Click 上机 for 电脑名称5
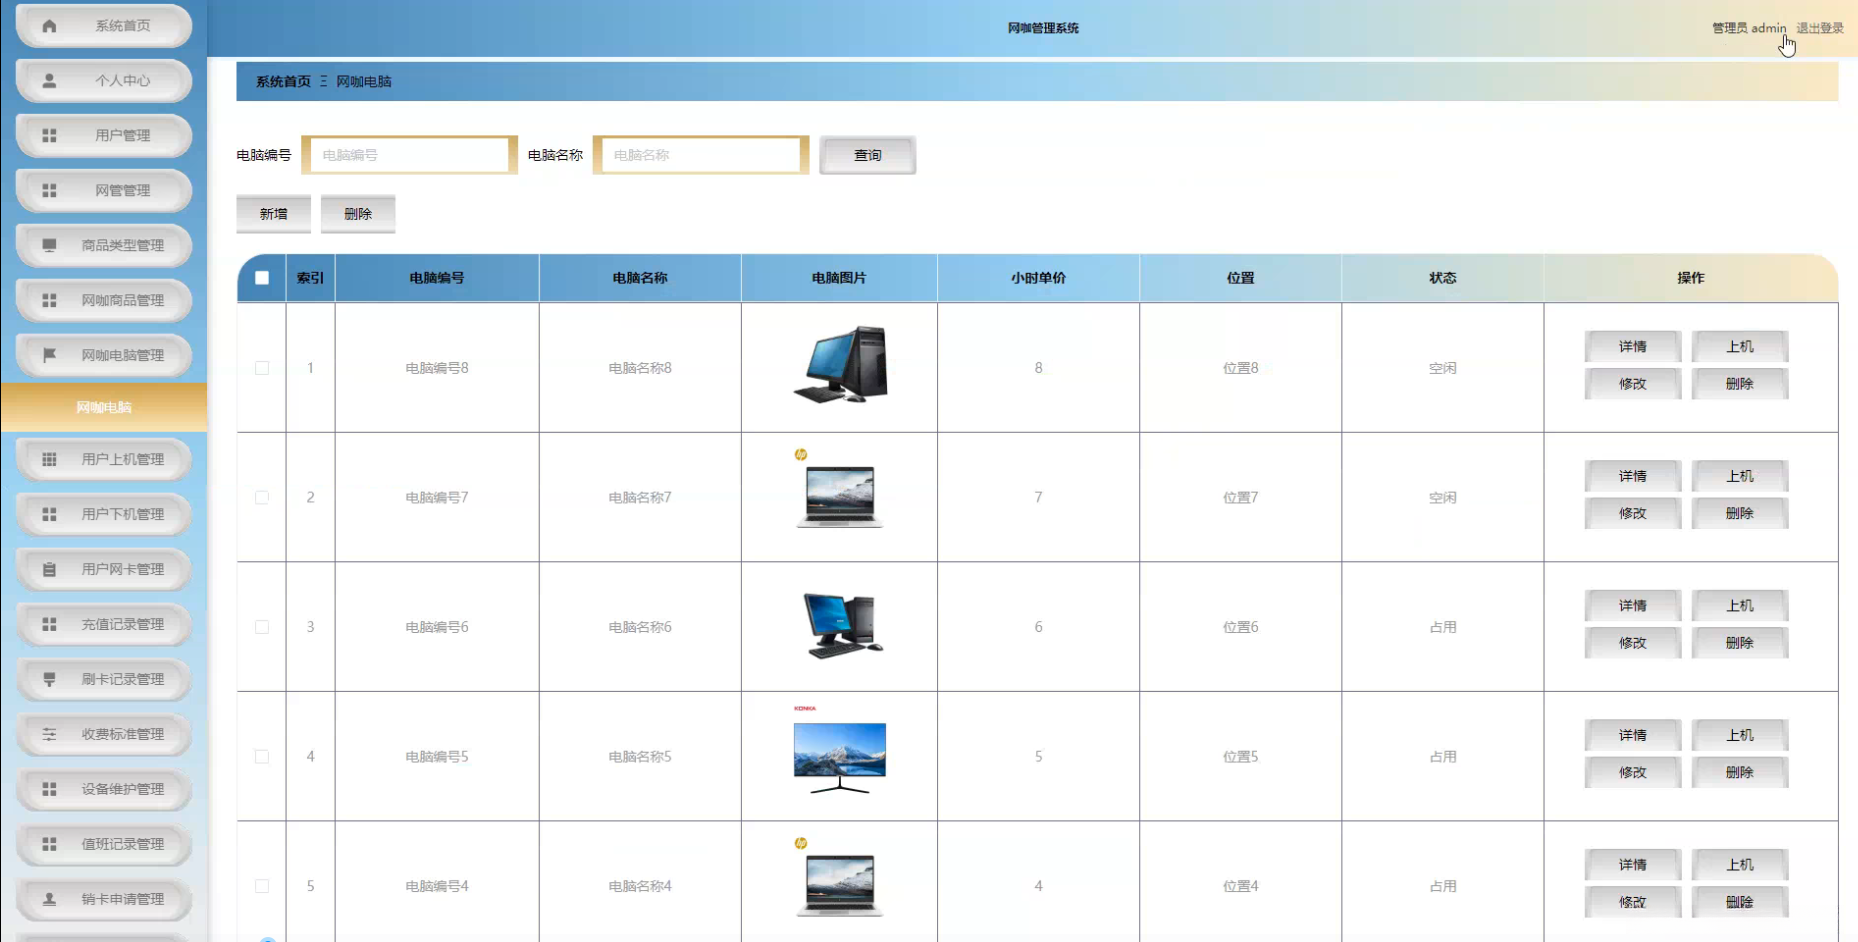 1740,735
